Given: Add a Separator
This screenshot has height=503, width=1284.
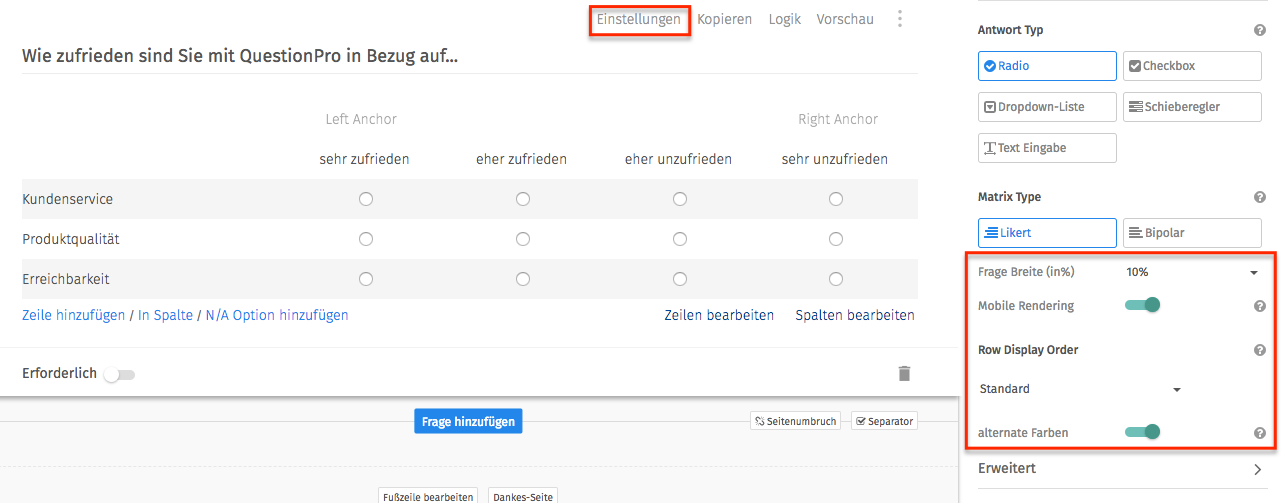Looking at the screenshot, I should tap(884, 421).
